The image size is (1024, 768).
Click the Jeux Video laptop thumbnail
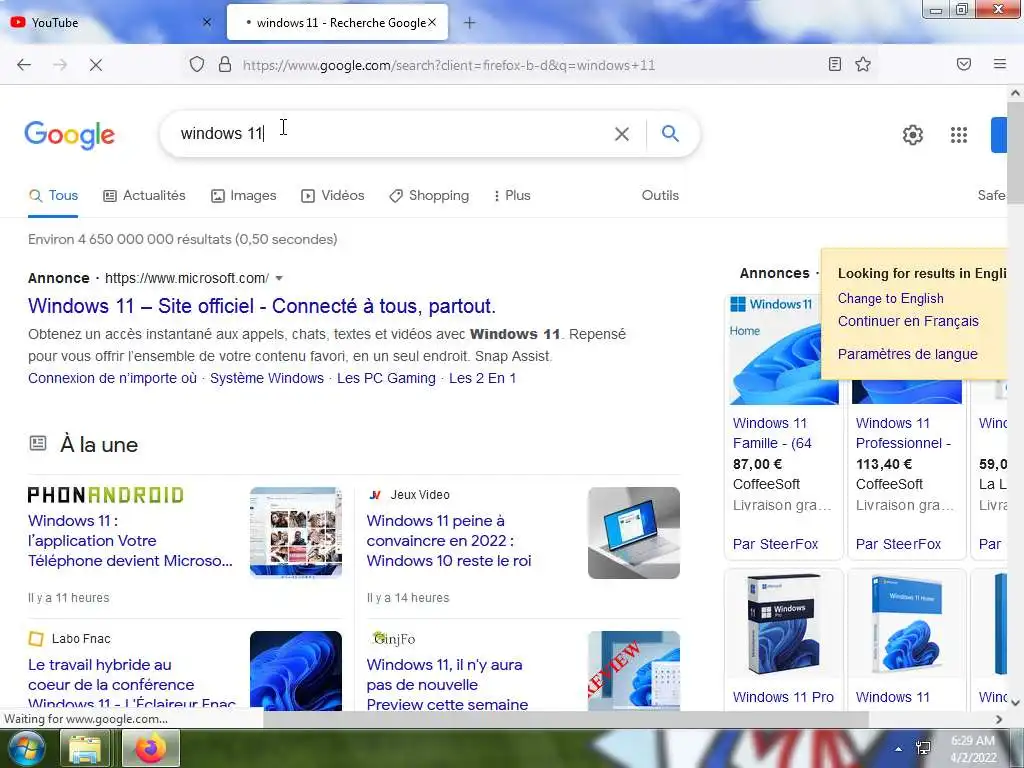click(633, 533)
